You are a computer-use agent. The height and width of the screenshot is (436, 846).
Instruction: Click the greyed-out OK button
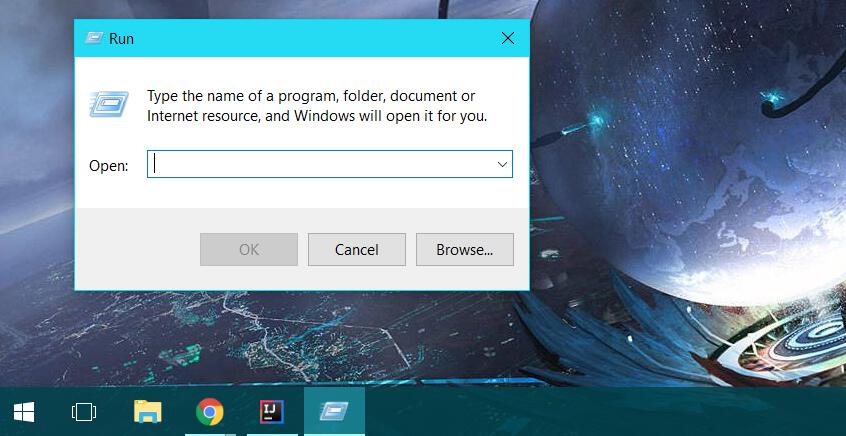[x=249, y=249]
